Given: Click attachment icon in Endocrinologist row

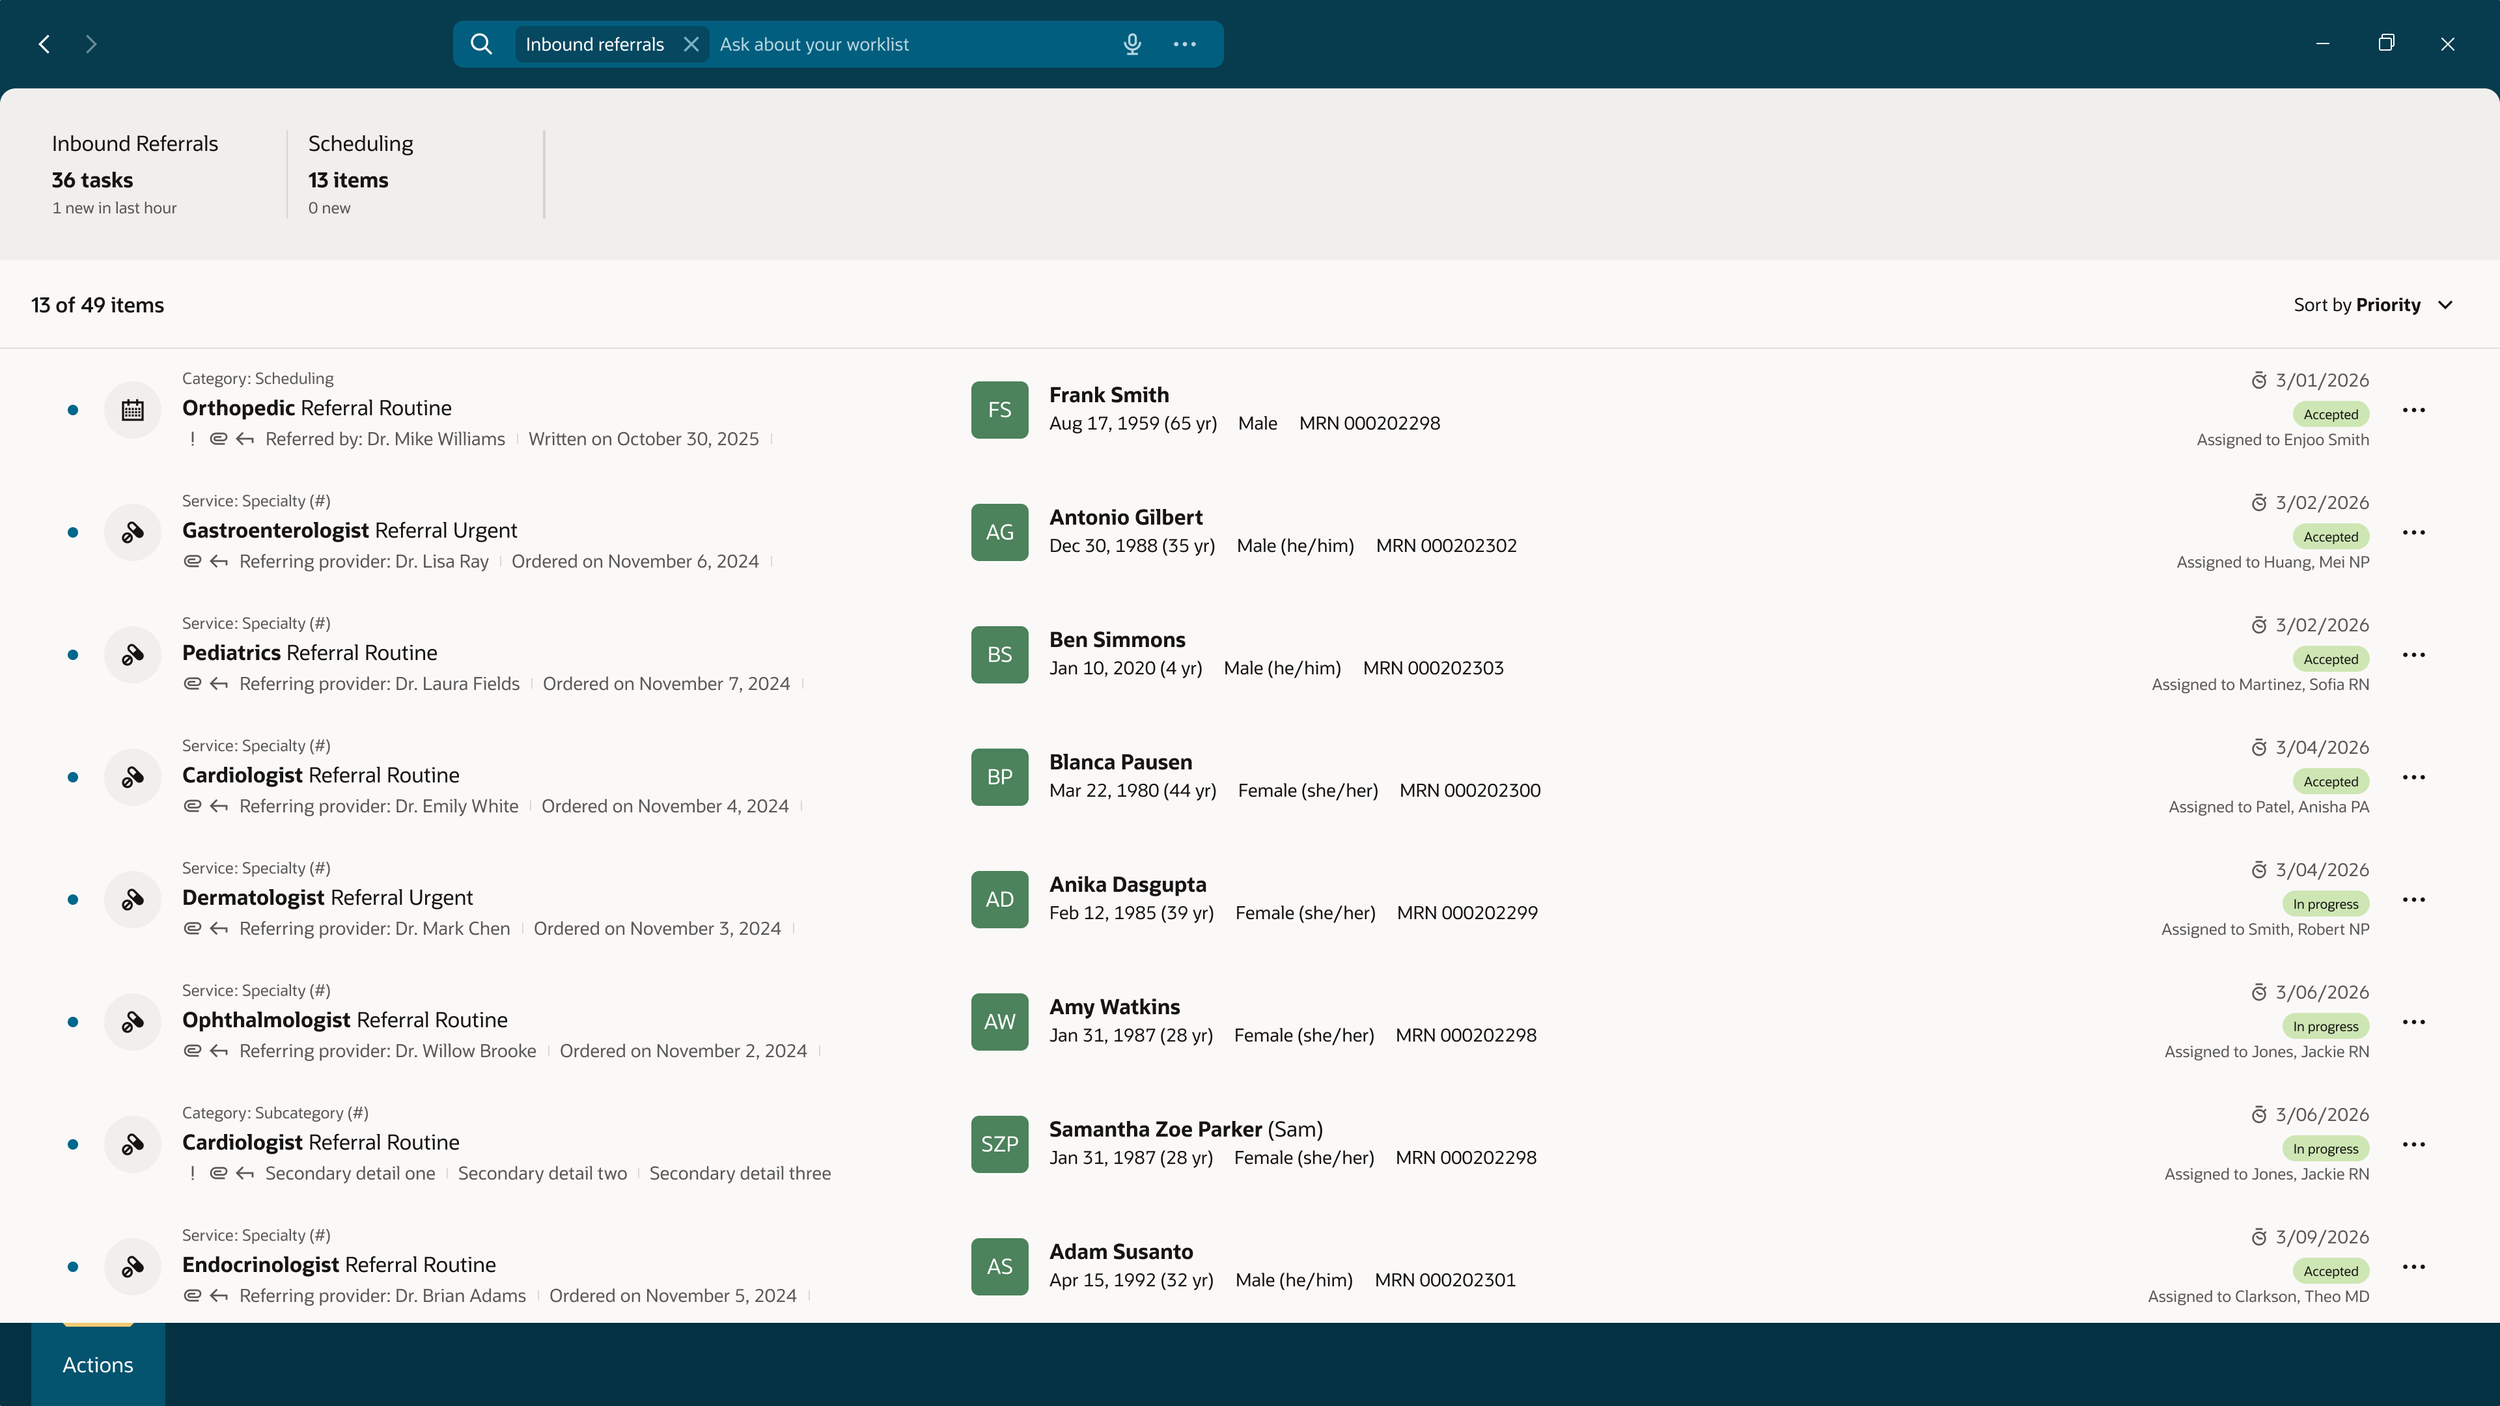Looking at the screenshot, I should [192, 1296].
